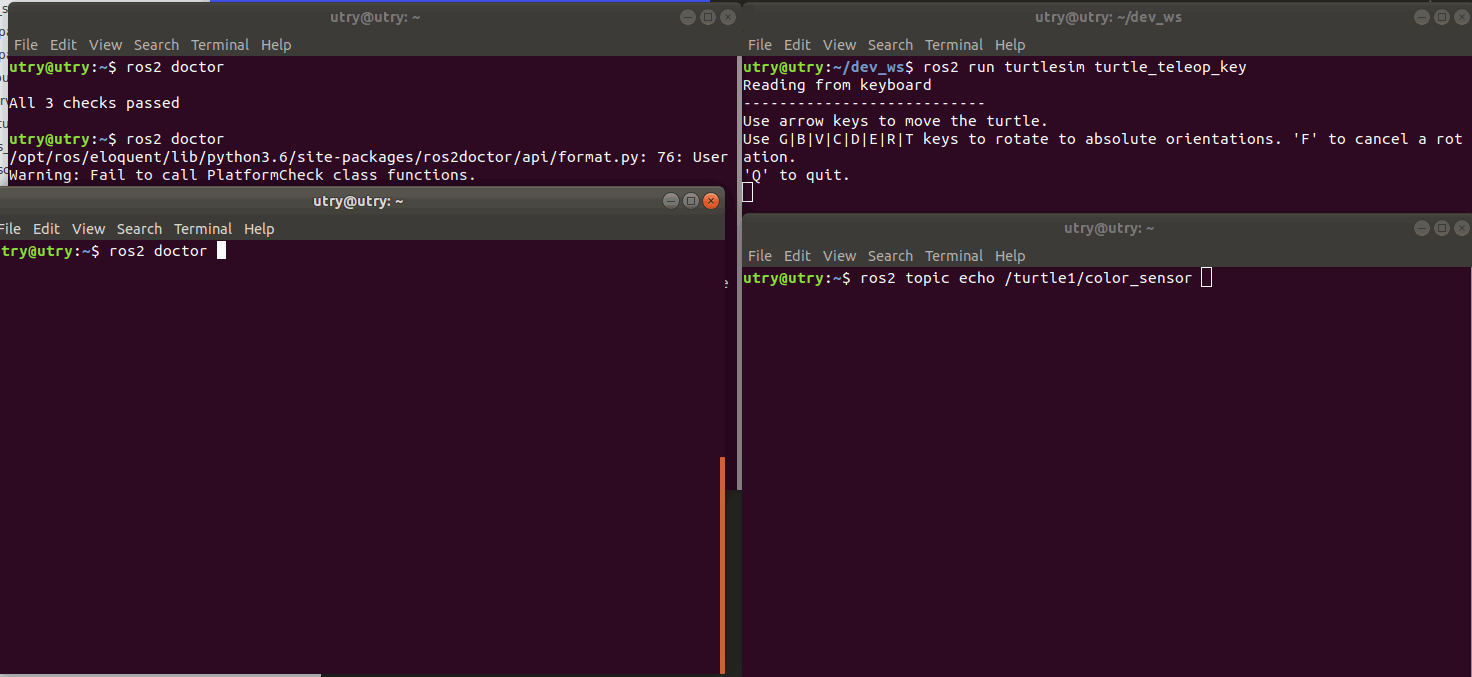The height and width of the screenshot is (677, 1472).
Task: Minimize the active front terminal window
Action: (x=671, y=201)
